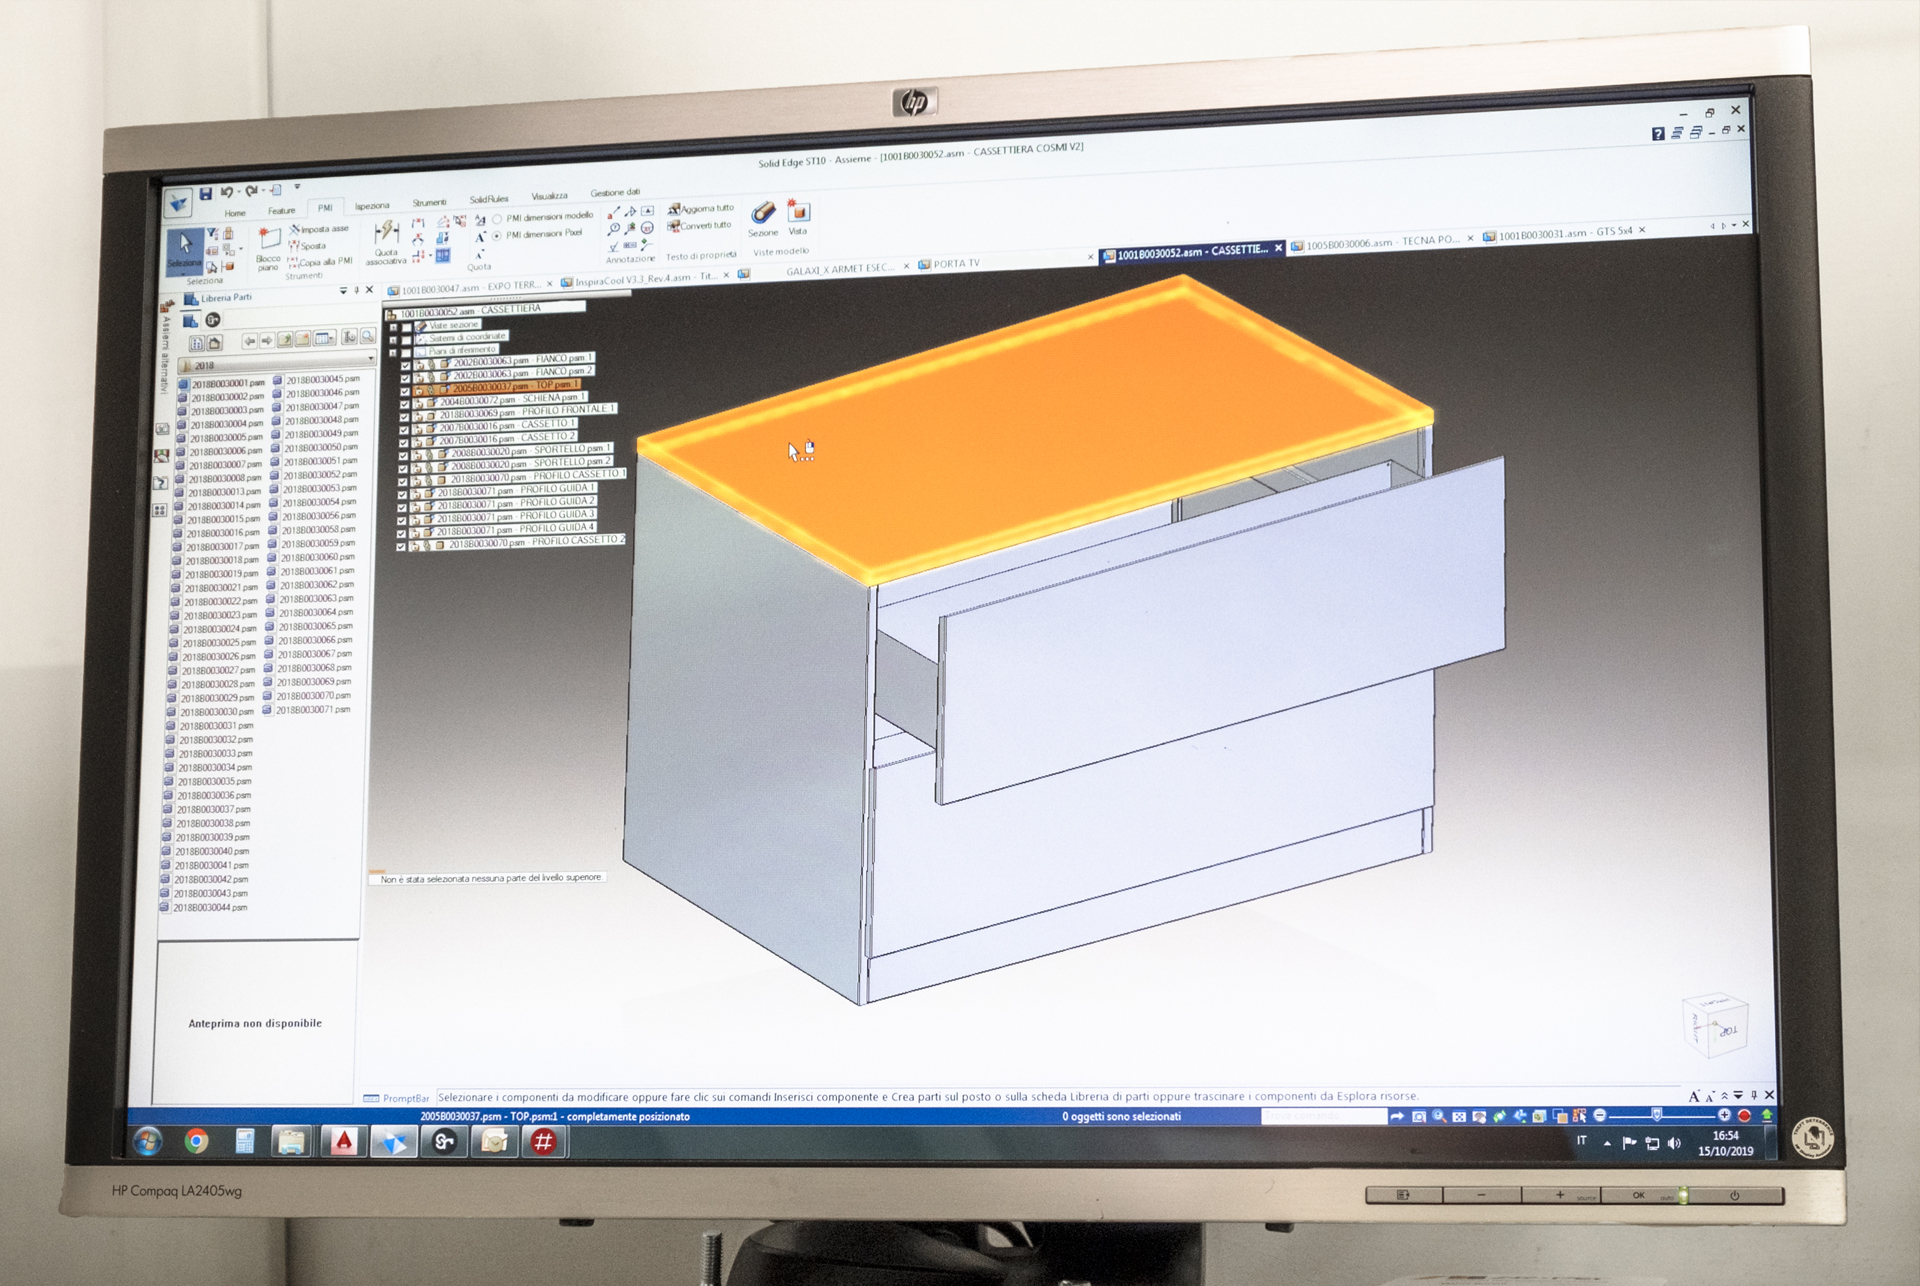Open the Strumenti ribbon tab
The image size is (1920, 1286).
click(x=430, y=203)
